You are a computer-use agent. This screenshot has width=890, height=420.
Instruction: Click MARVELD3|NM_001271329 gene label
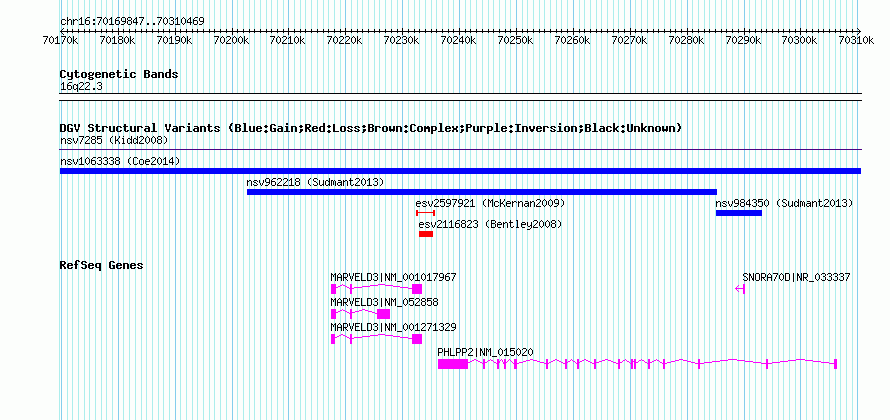393,327
